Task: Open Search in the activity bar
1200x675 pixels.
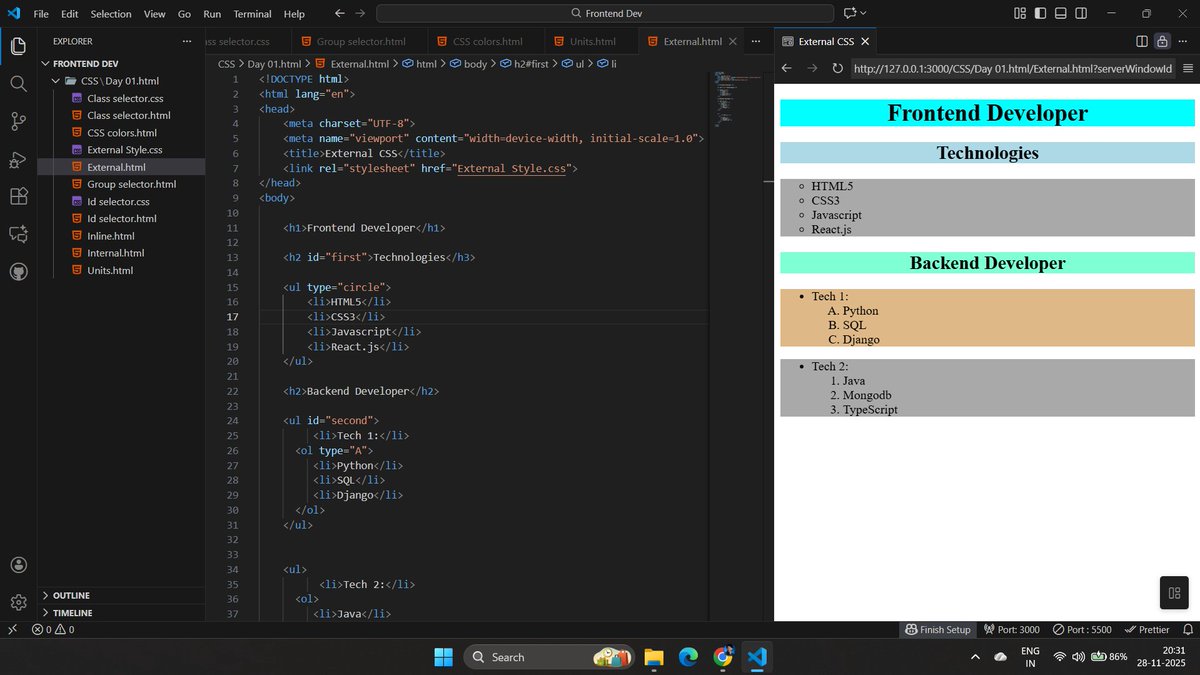Action: coord(18,84)
